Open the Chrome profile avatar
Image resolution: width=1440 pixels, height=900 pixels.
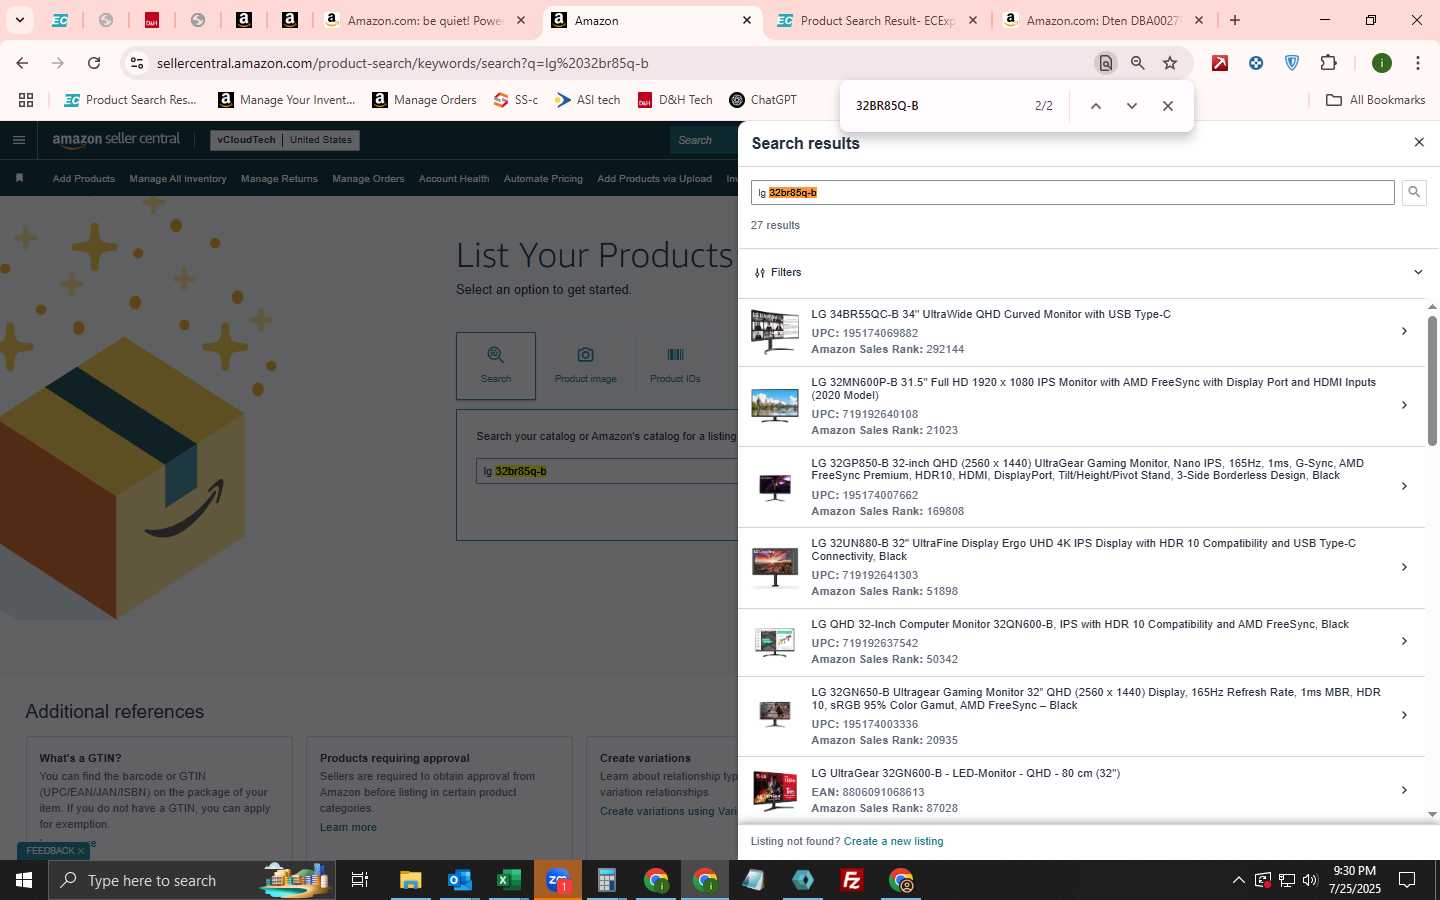pyautogui.click(x=1382, y=63)
